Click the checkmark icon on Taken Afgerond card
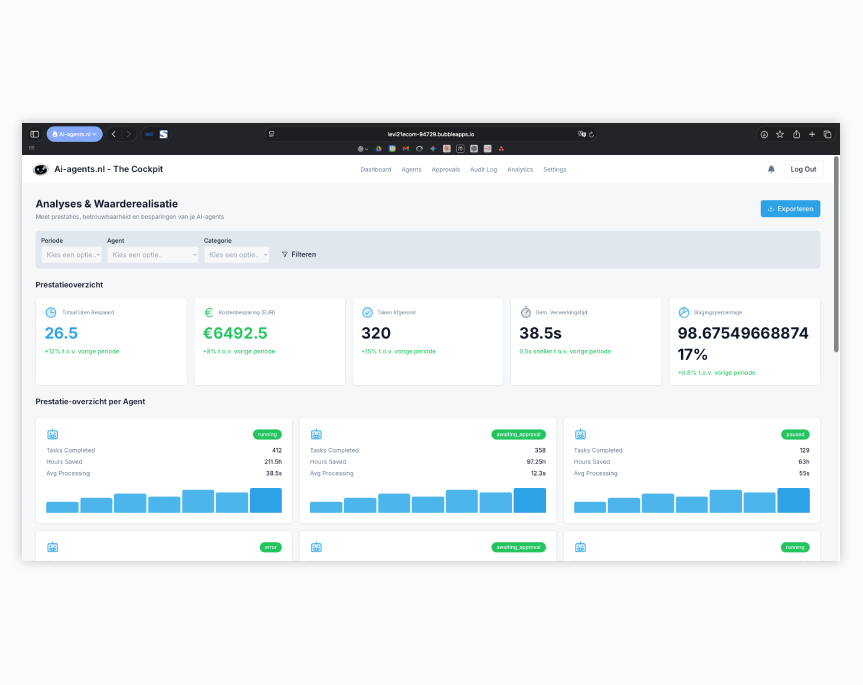The image size is (863, 685). (x=367, y=311)
